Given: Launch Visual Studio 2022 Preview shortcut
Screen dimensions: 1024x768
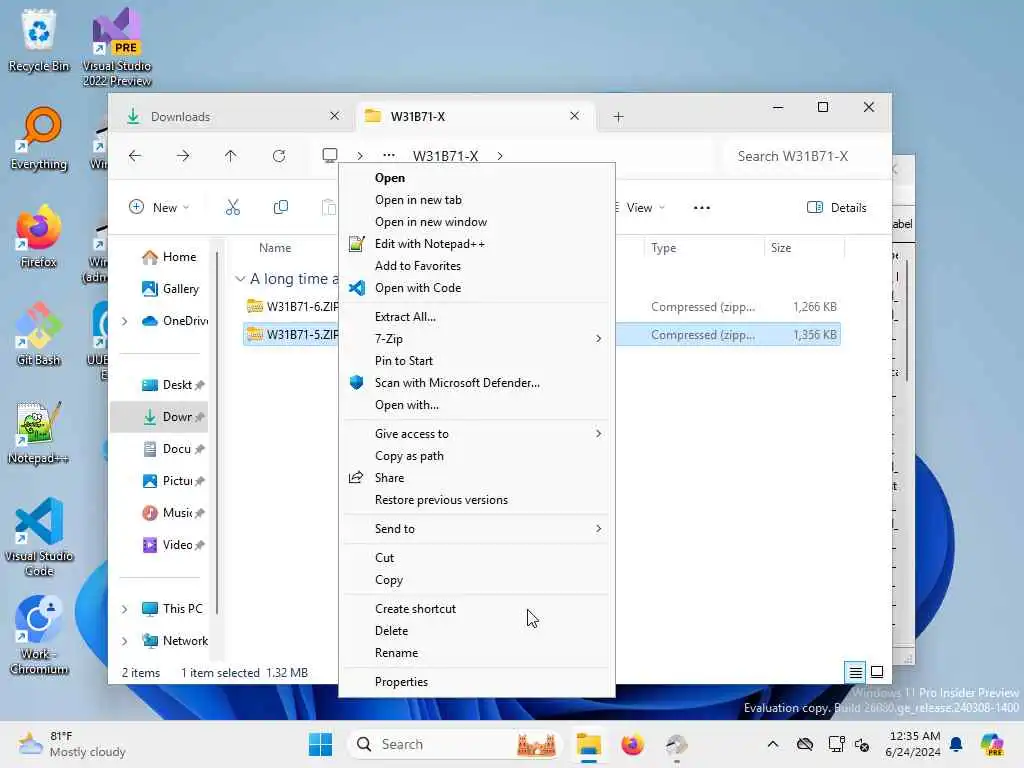Looking at the screenshot, I should pos(117,47).
